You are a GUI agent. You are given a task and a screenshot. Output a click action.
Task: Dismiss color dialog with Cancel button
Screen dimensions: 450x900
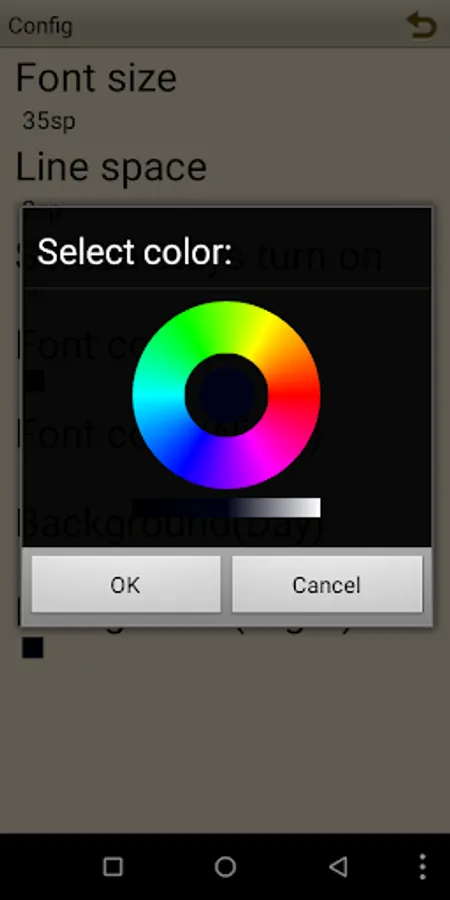coord(327,584)
